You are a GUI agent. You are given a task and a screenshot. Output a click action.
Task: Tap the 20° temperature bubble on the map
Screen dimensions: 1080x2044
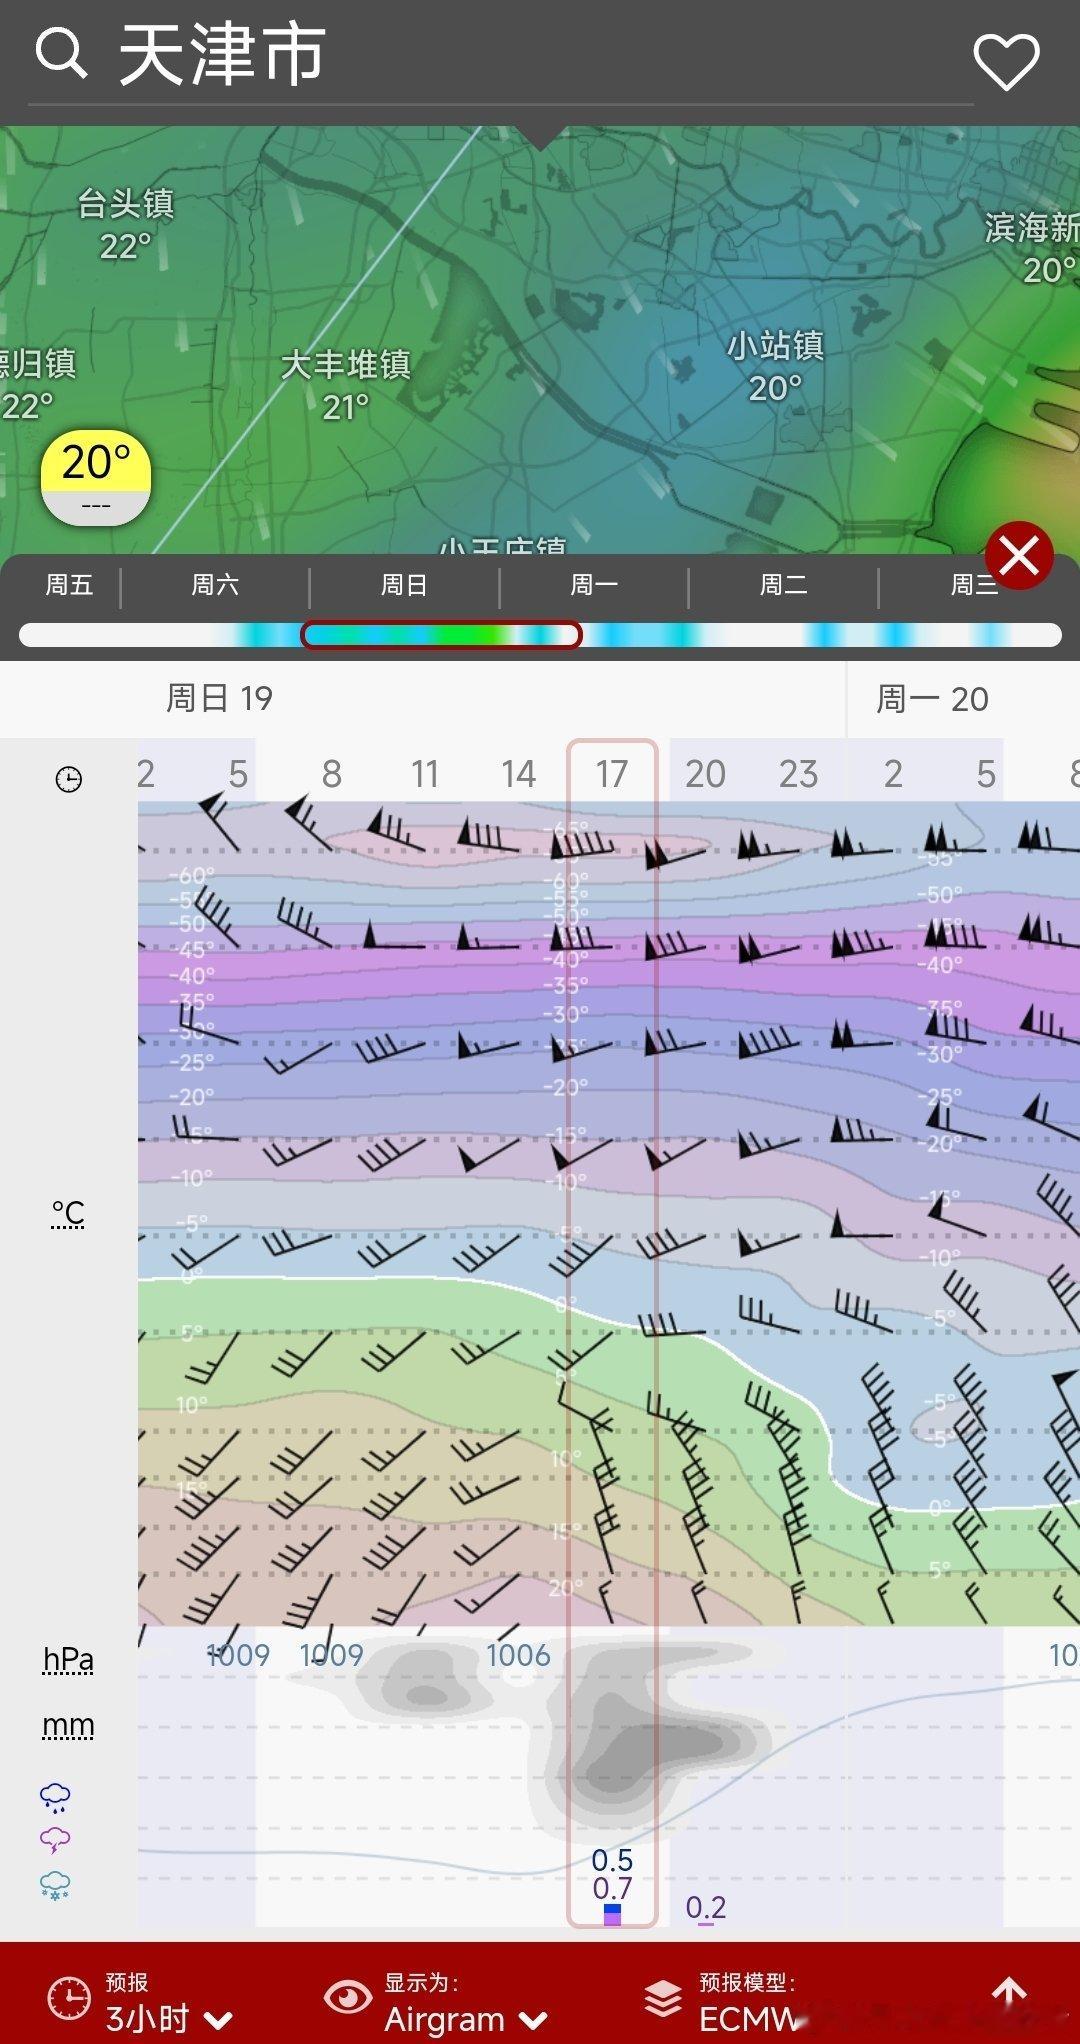[96, 478]
